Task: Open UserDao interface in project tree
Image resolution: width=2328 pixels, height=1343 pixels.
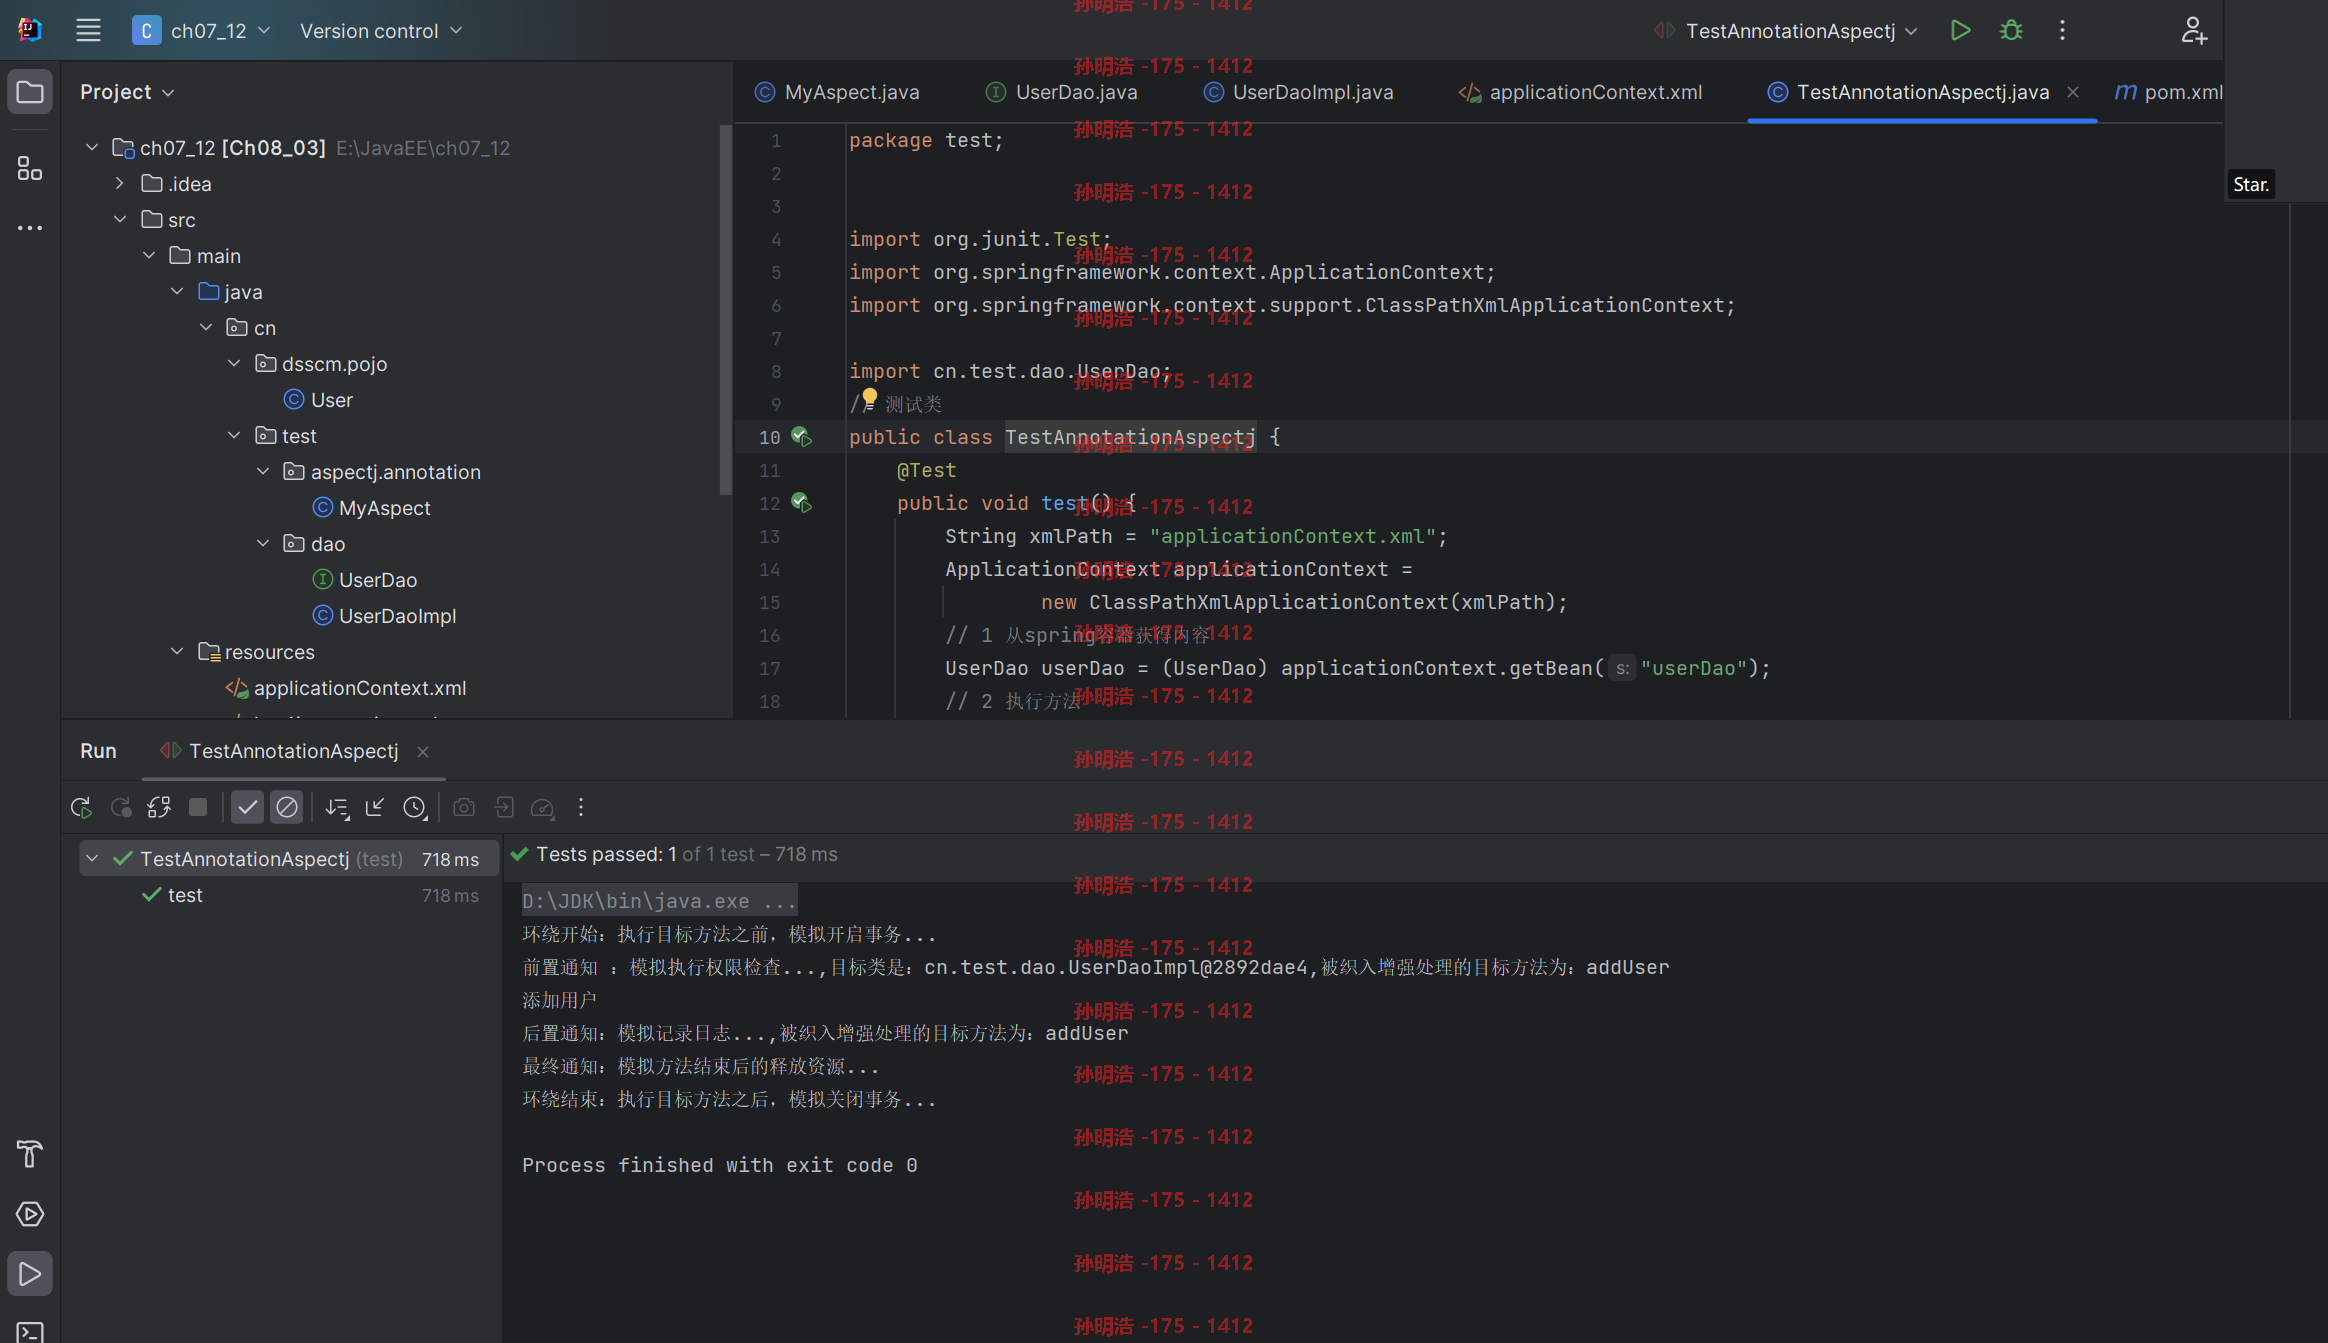Action: pos(364,580)
